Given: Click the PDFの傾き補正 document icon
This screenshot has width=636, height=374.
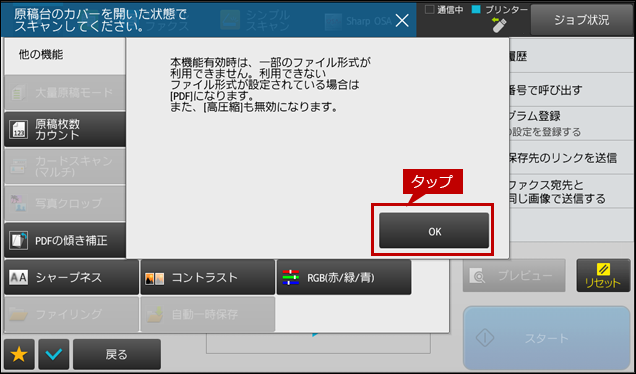Looking at the screenshot, I should point(19,241).
